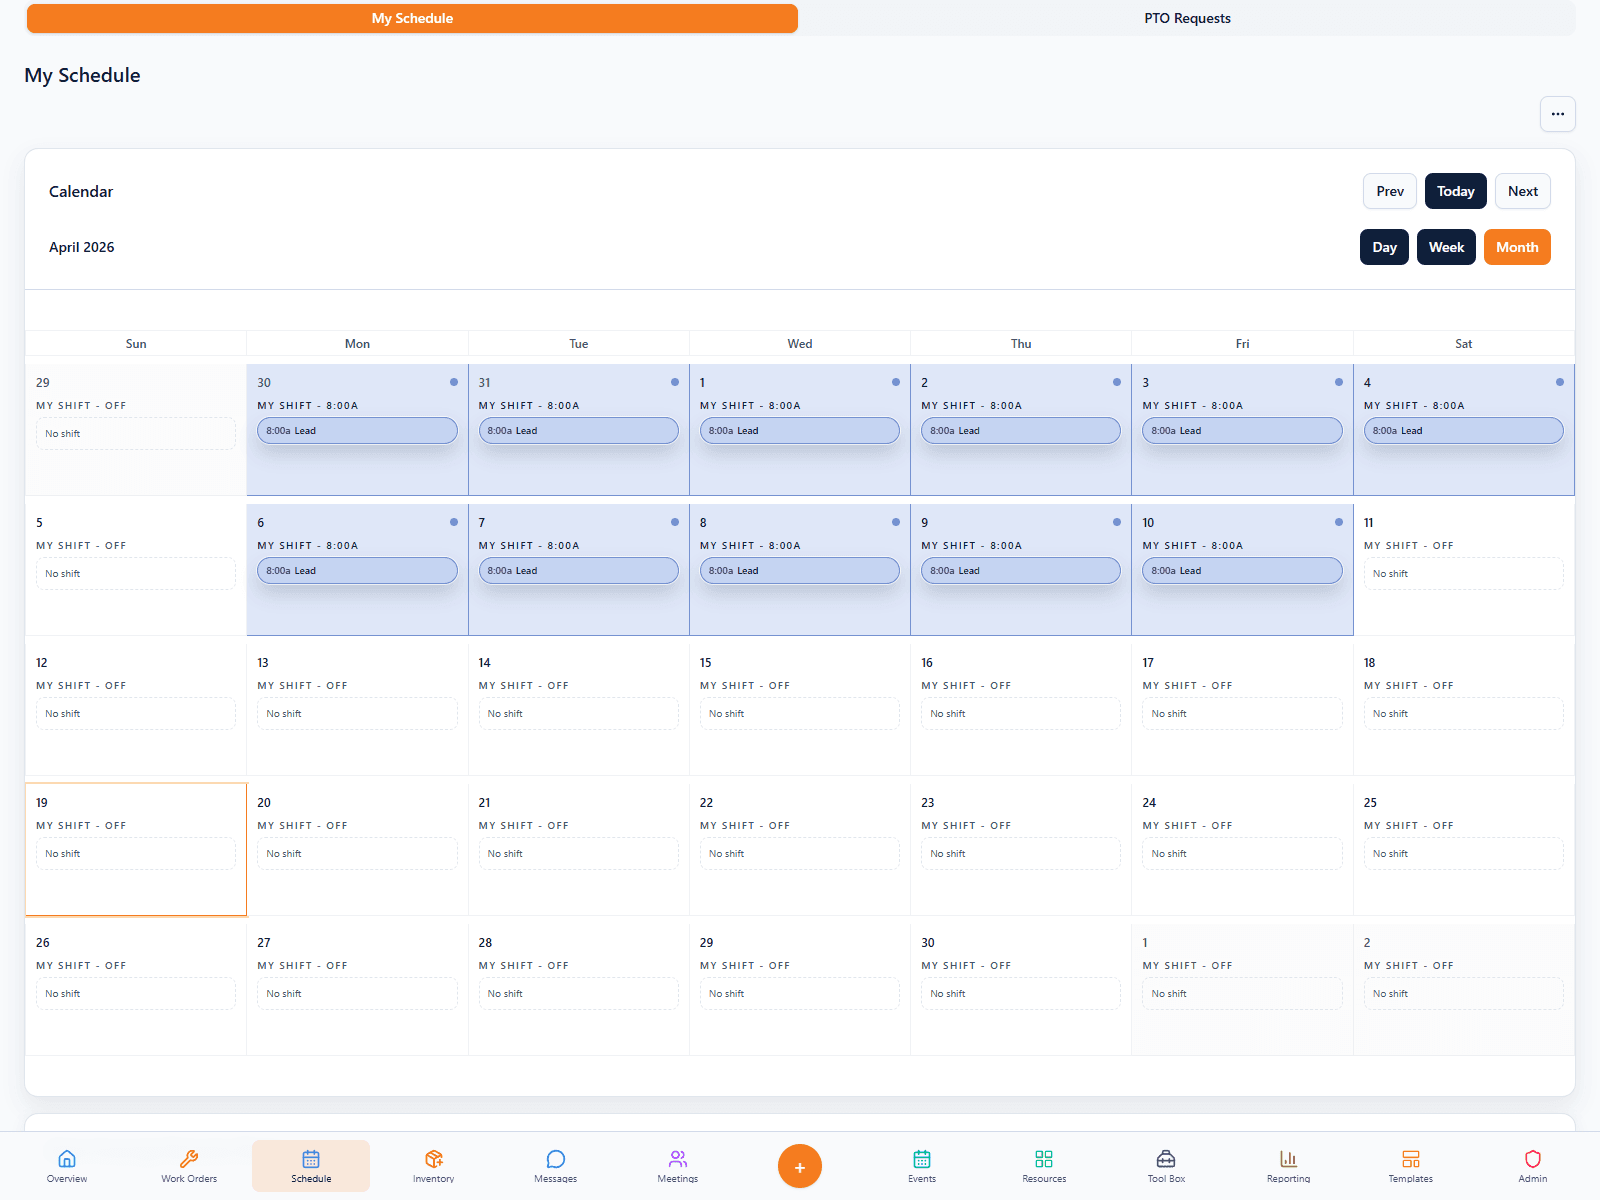This screenshot has width=1600, height=1200.
Task: Select My Schedule tab
Action: (x=412, y=18)
